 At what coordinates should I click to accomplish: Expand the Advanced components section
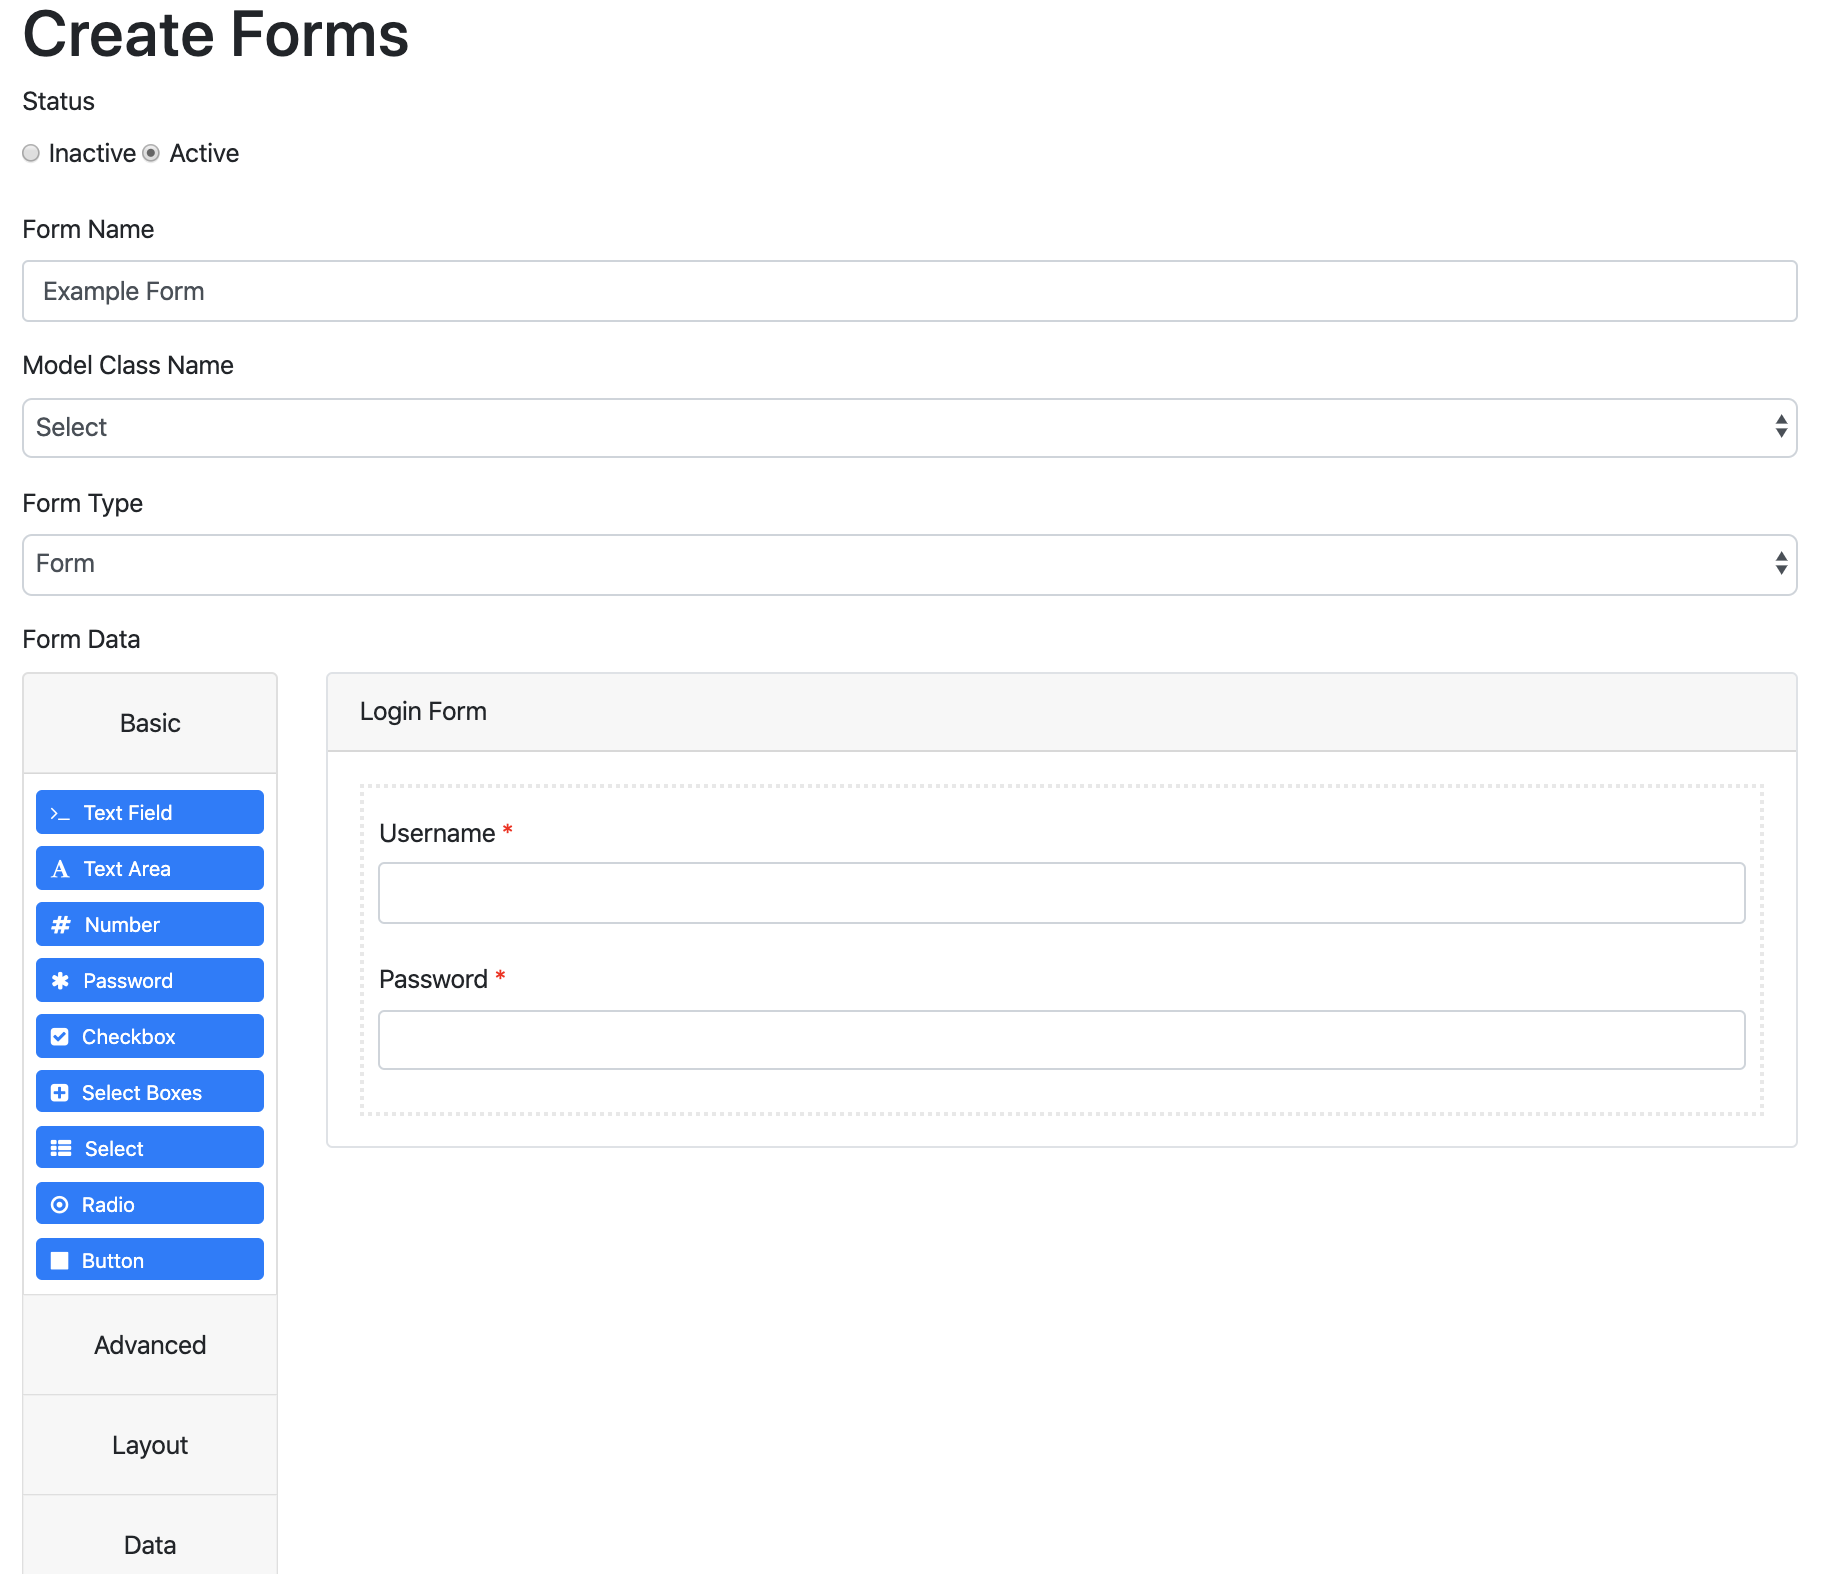click(150, 1345)
